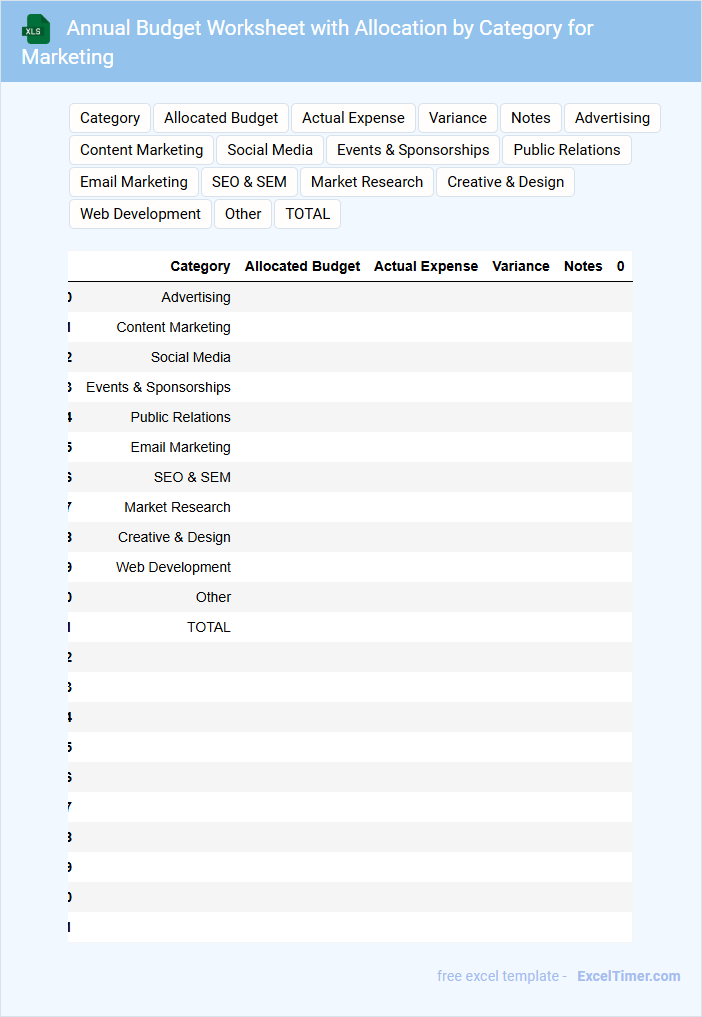Choose the Variance tag

point(457,118)
